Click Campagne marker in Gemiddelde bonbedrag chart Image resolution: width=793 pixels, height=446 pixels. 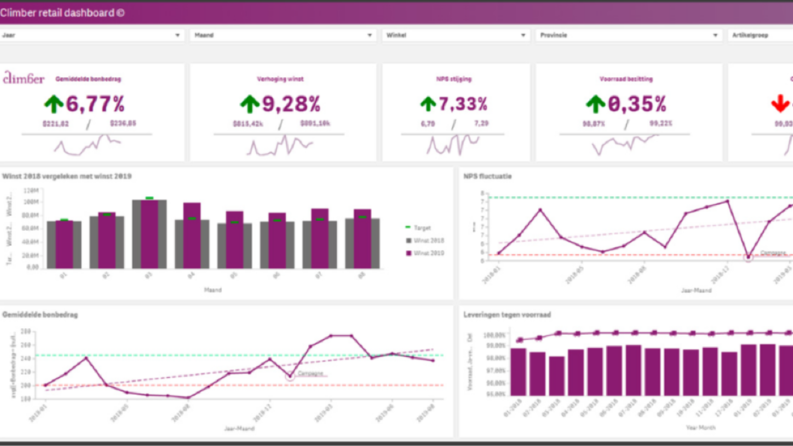(x=290, y=376)
